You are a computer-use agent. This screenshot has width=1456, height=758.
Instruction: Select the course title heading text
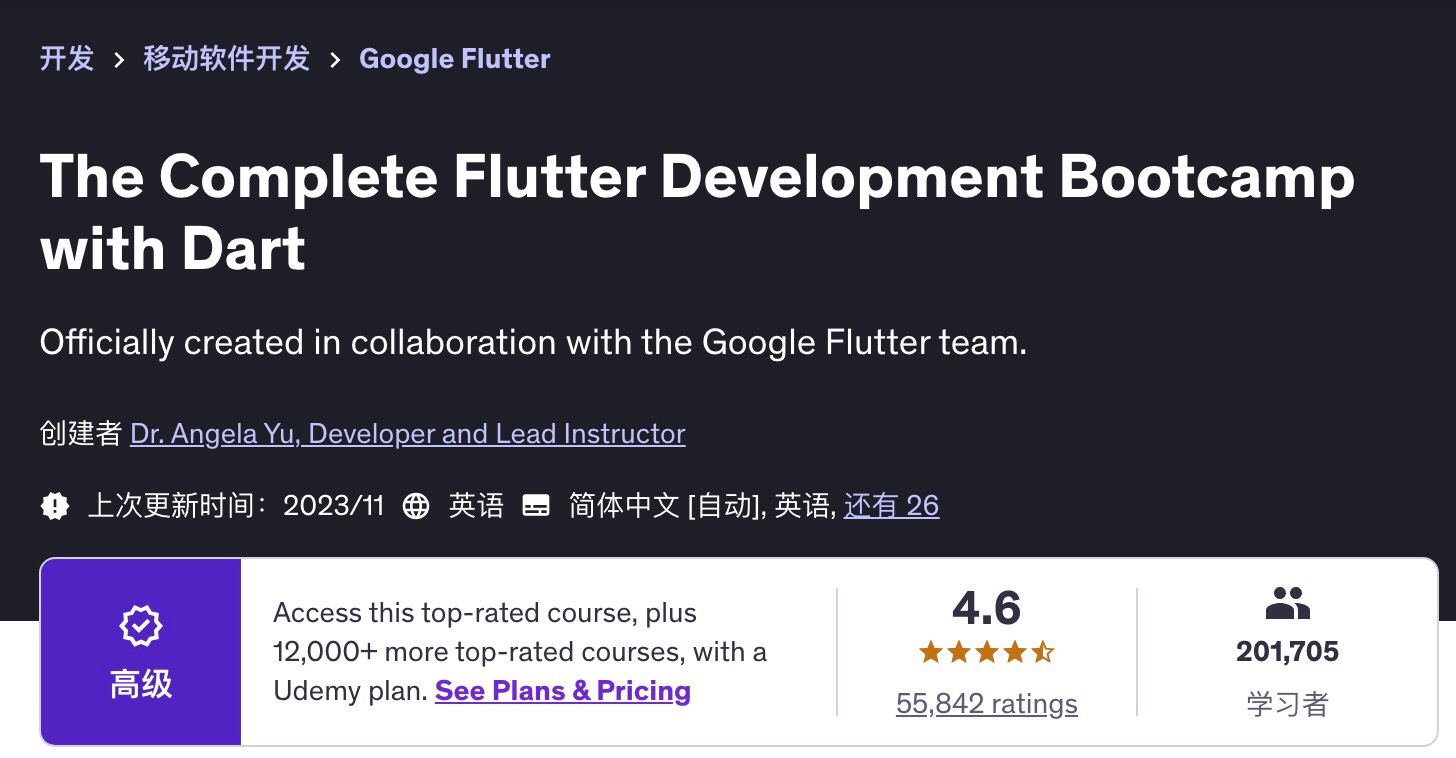tap(697, 212)
